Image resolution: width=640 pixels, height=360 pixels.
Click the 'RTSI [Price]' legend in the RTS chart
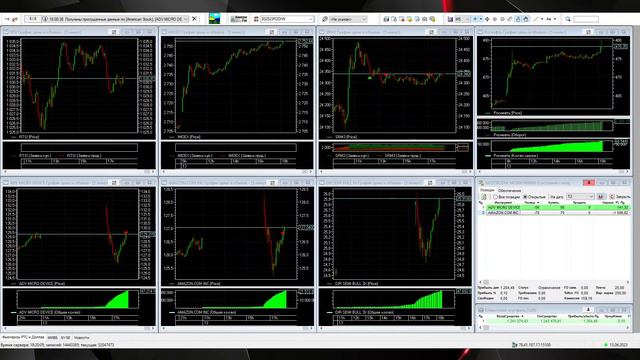click(29, 137)
